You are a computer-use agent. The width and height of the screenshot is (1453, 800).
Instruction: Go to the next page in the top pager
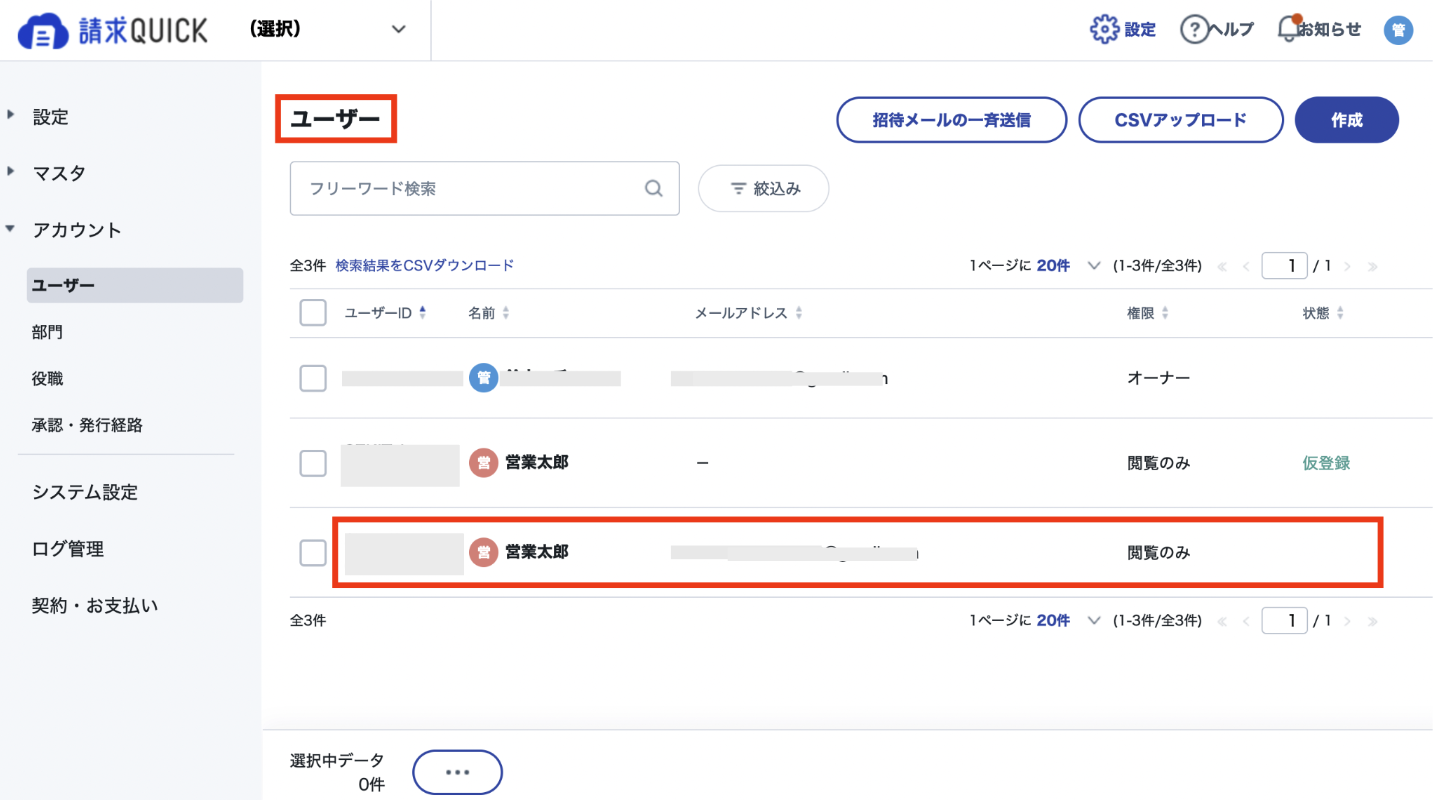click(x=1348, y=266)
